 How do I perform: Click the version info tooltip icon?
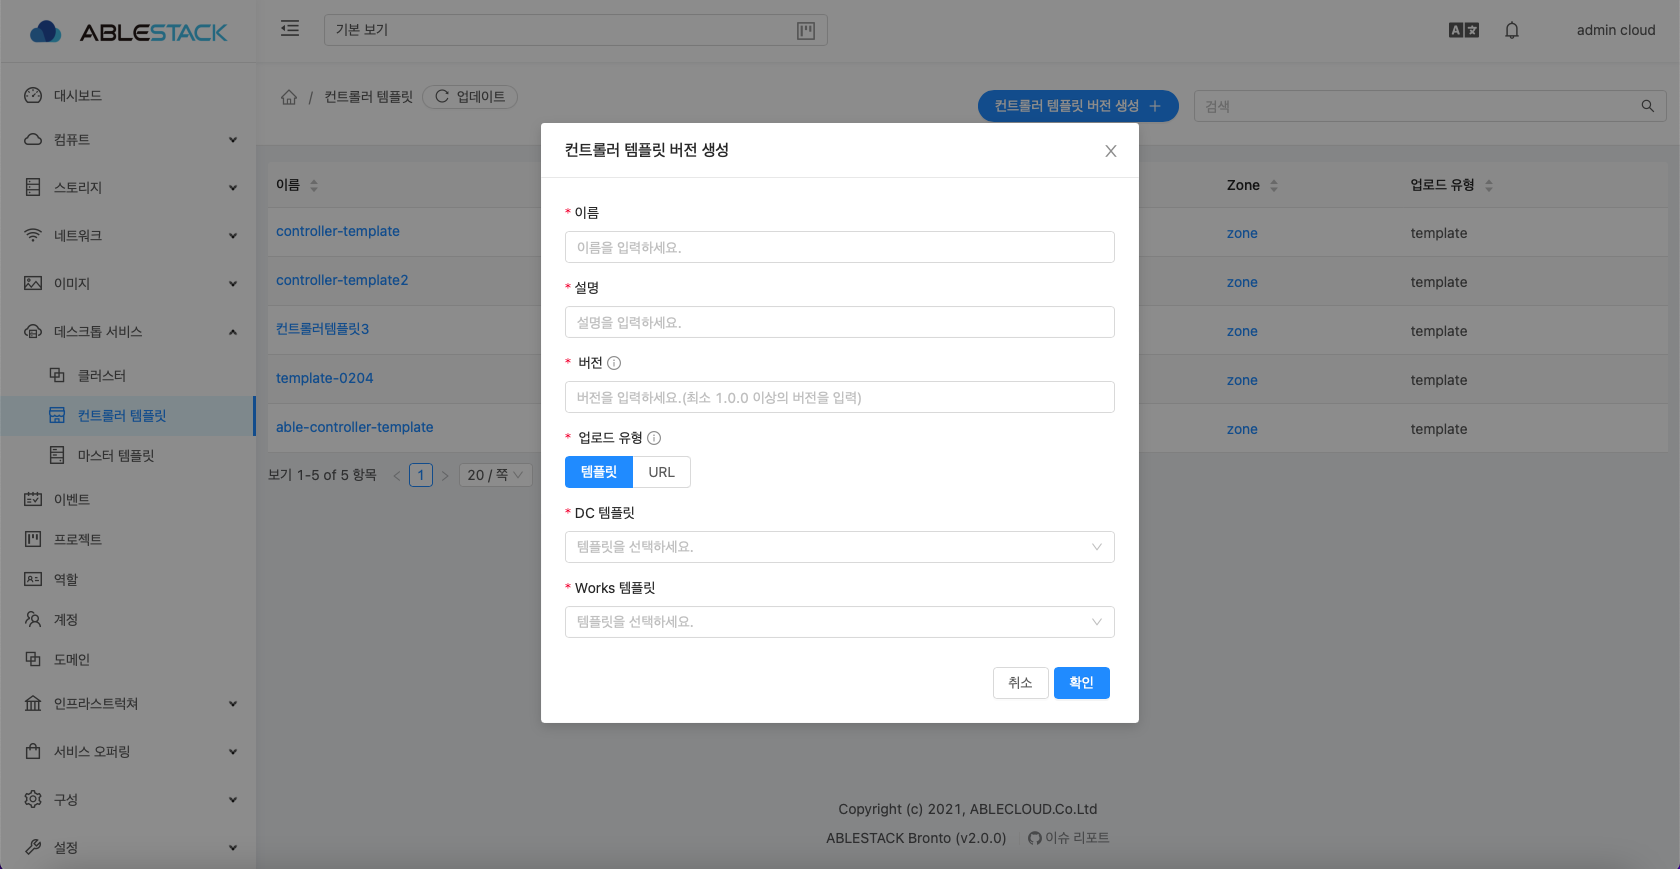point(614,363)
